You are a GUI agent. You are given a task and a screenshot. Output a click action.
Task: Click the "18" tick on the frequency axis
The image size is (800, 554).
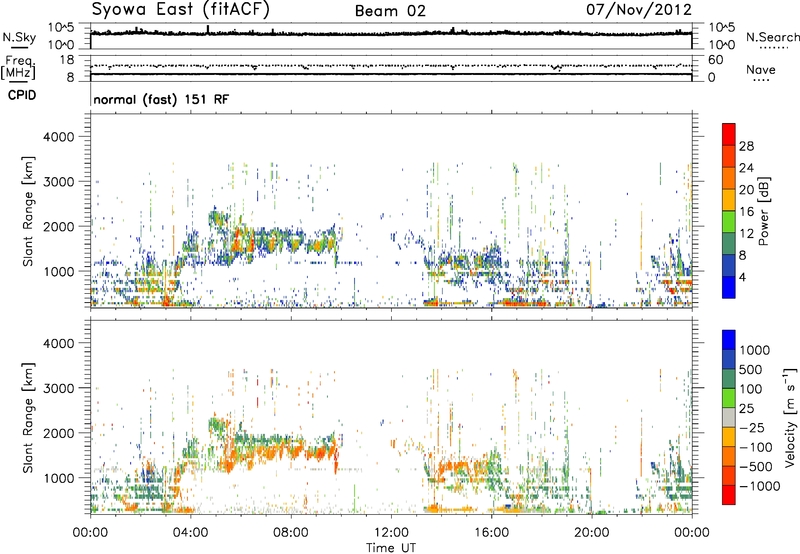67,60
